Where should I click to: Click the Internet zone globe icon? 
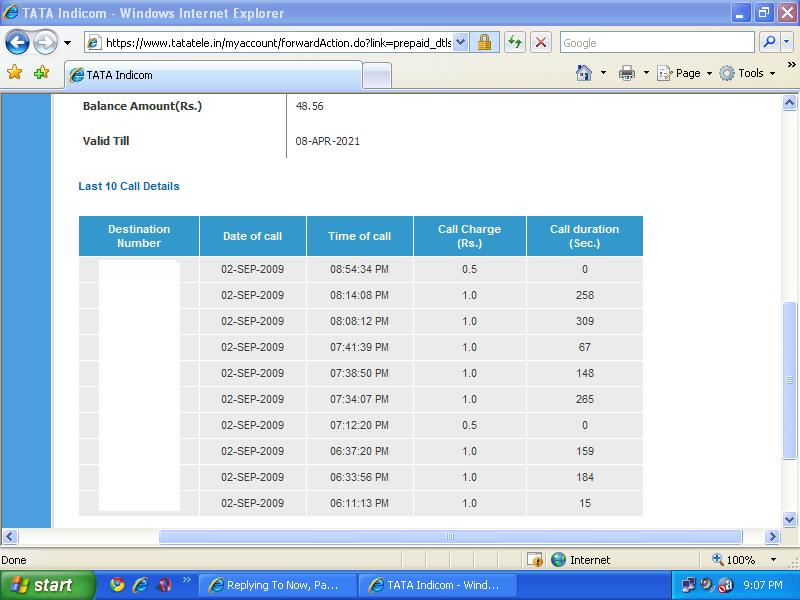tap(558, 560)
